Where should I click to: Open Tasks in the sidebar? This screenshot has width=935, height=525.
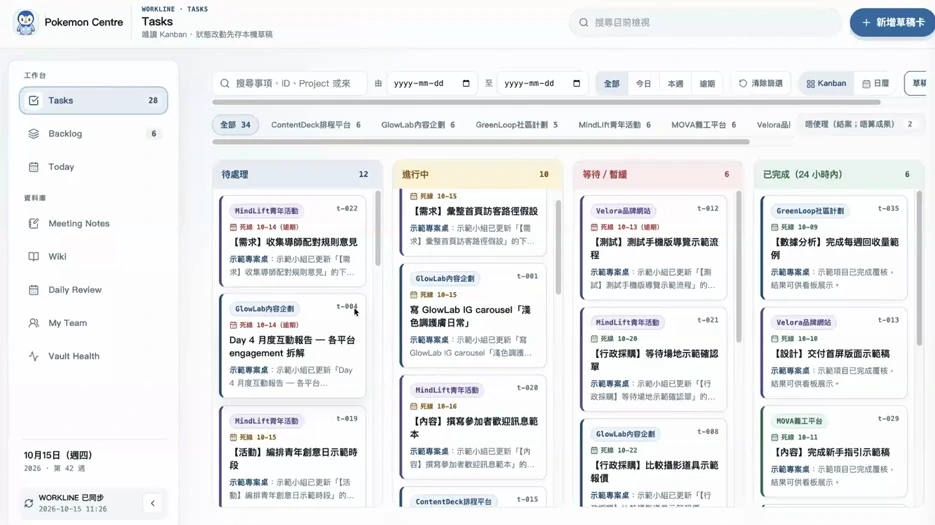tap(94, 100)
